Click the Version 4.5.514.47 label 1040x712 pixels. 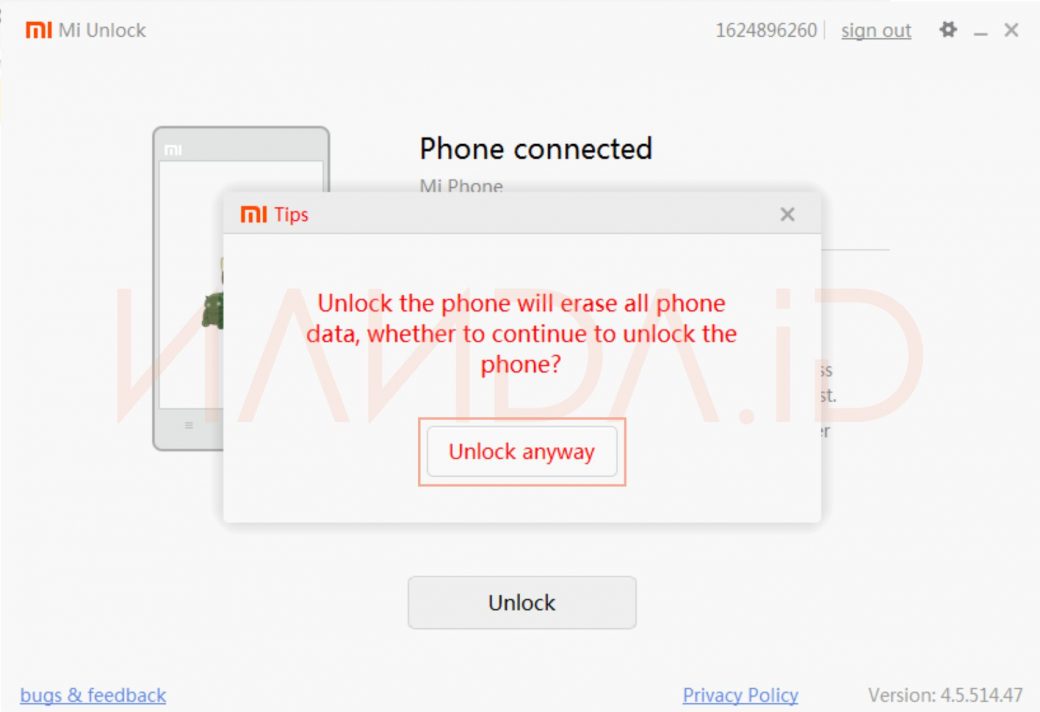[x=945, y=695]
